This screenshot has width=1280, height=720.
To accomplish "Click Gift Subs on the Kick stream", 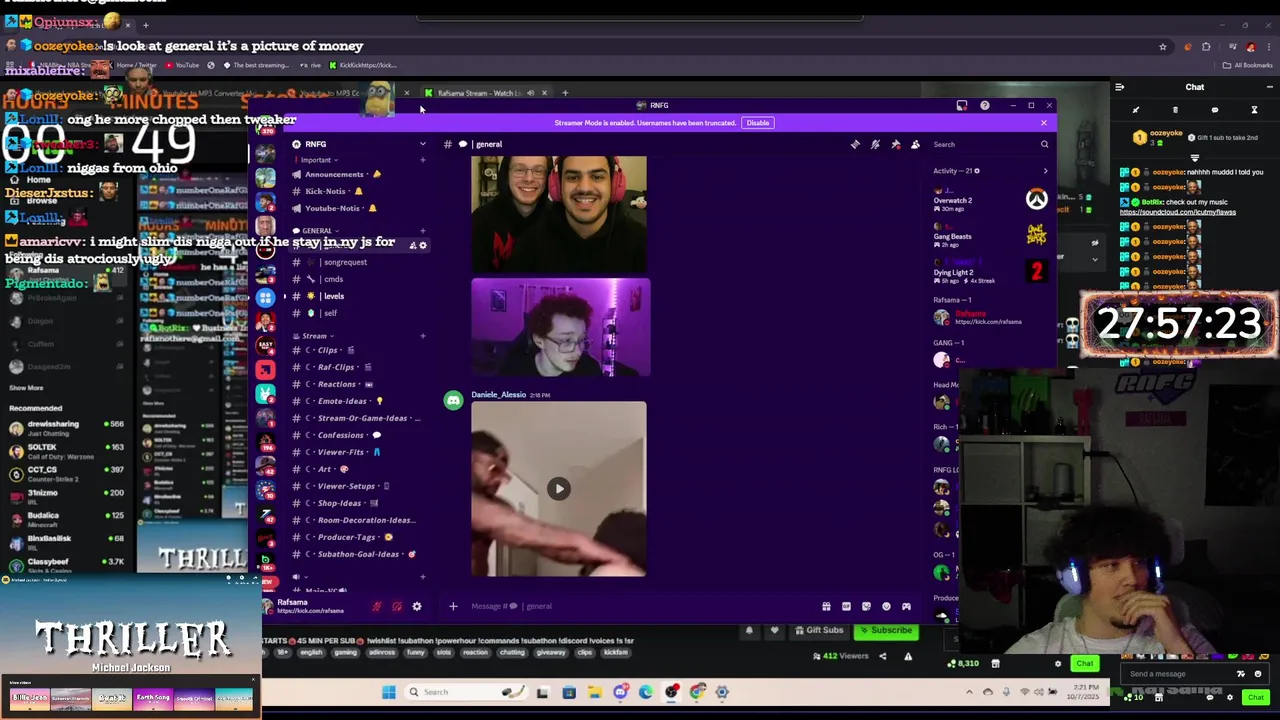I will [819, 631].
